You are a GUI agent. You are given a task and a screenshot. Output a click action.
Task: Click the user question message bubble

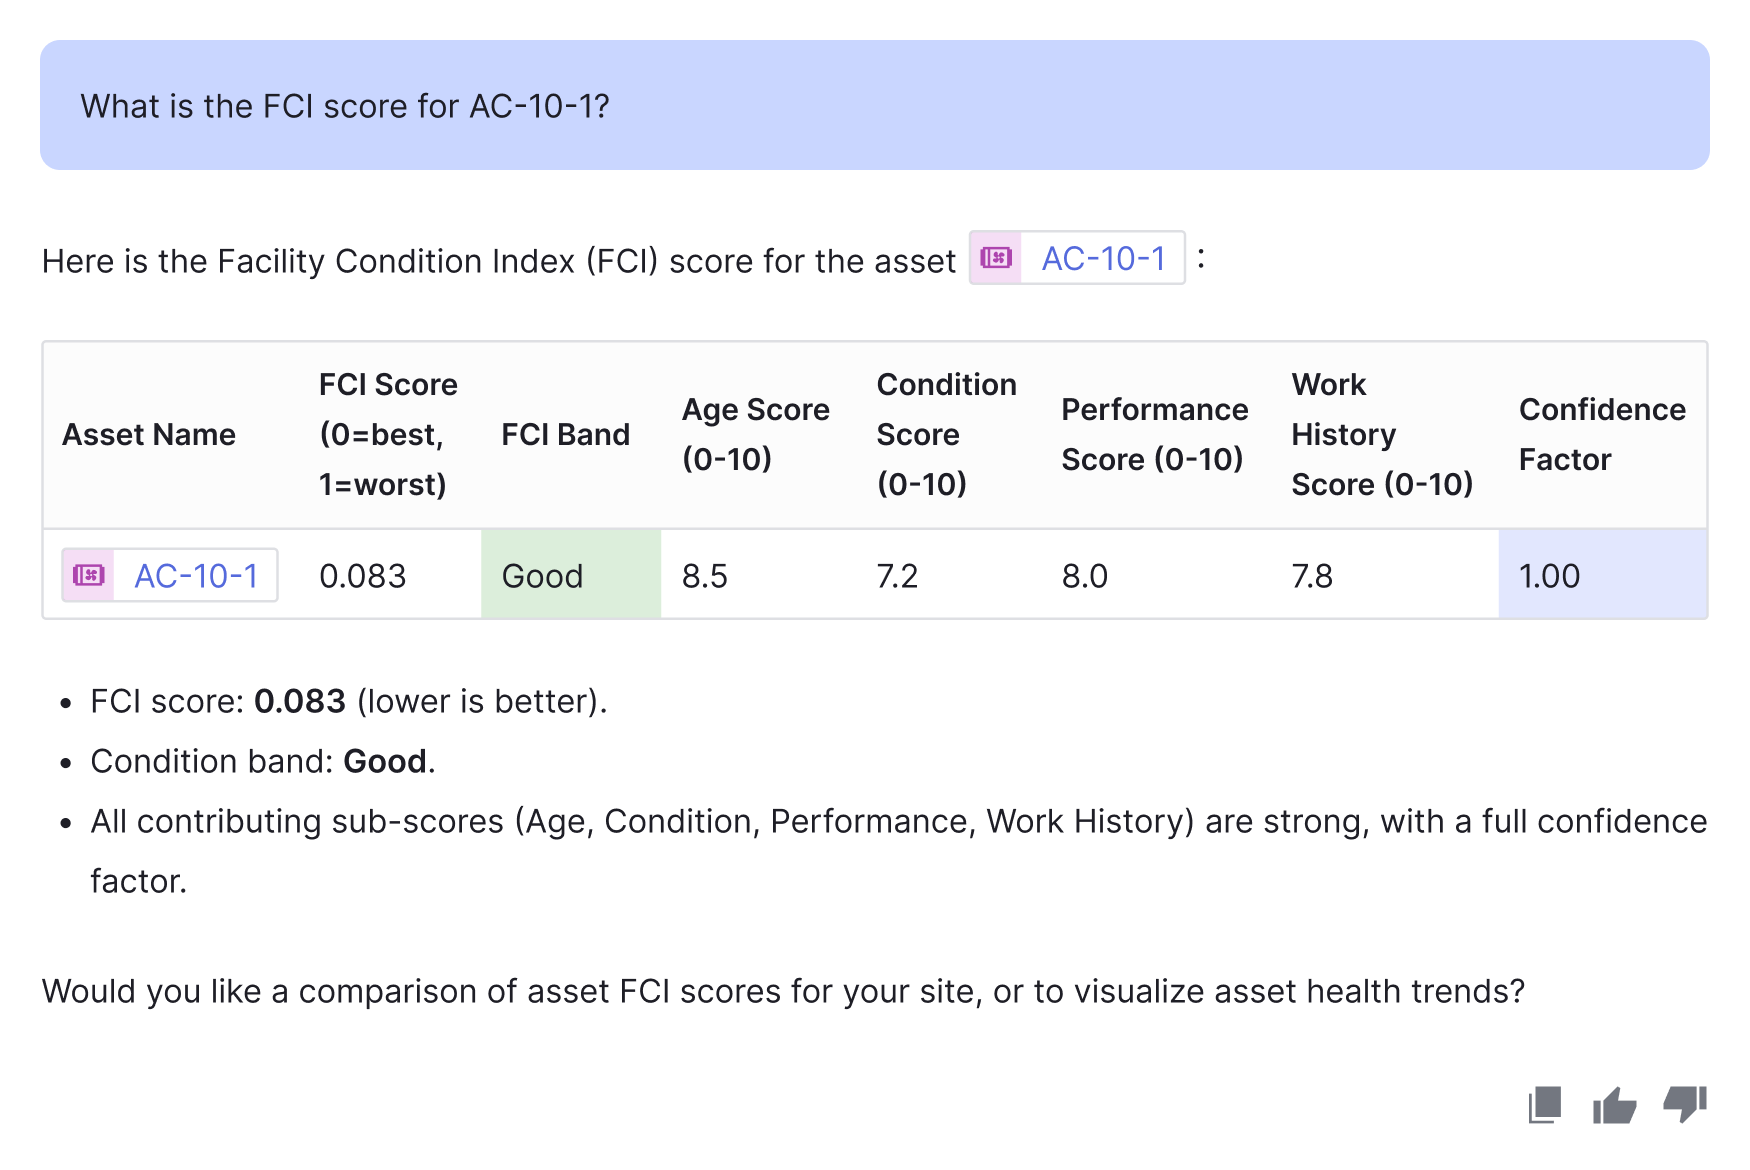tap(875, 105)
